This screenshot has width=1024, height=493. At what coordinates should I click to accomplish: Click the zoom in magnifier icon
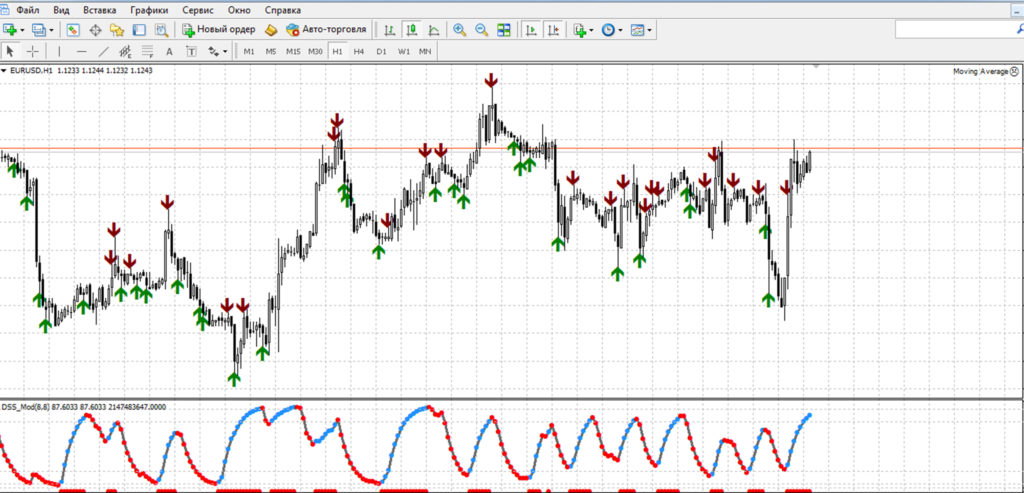(x=459, y=30)
